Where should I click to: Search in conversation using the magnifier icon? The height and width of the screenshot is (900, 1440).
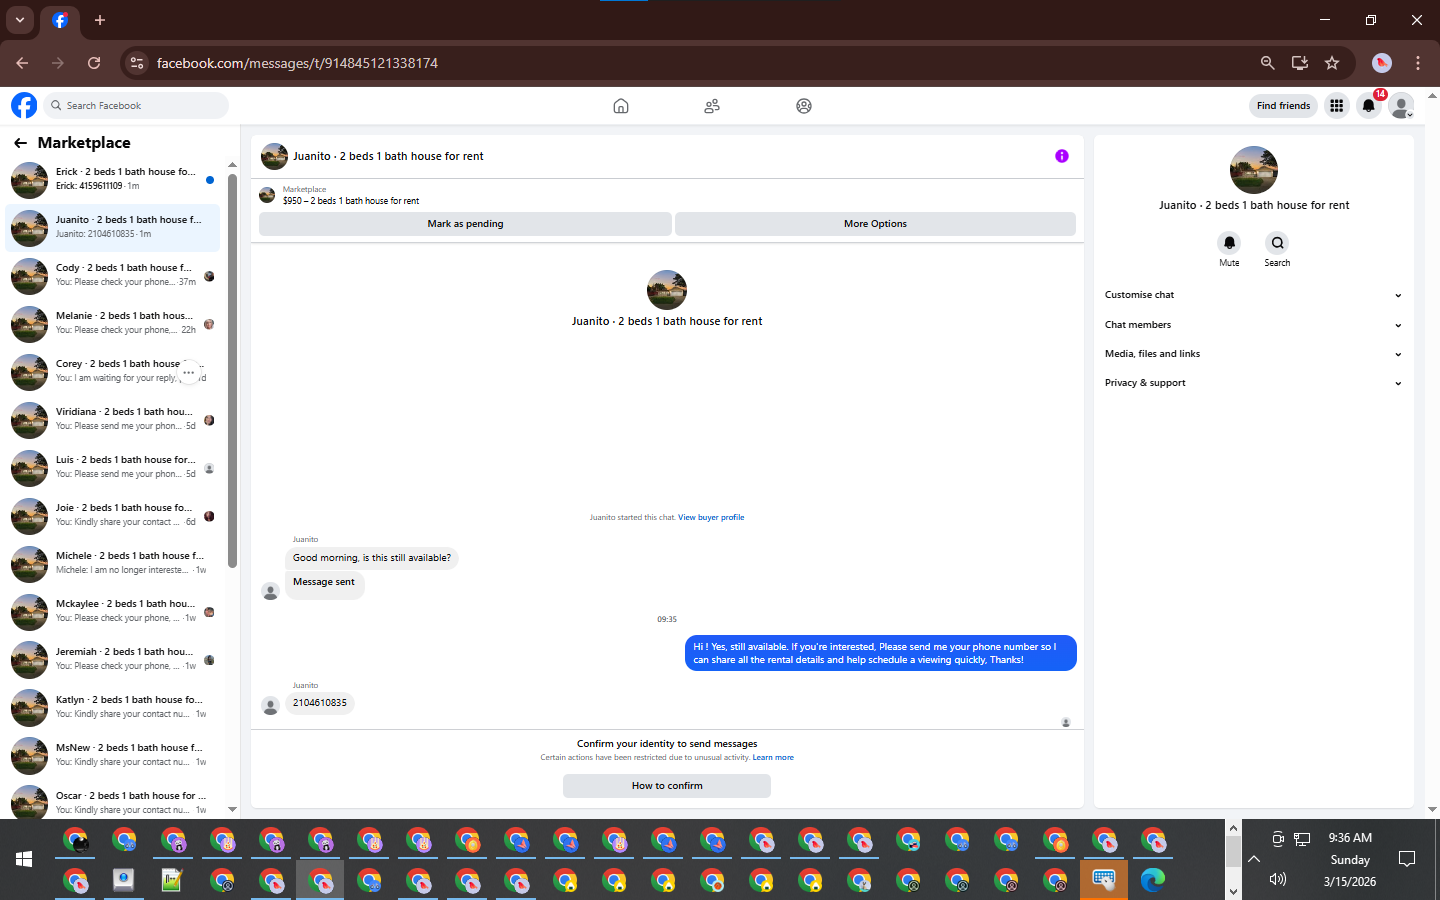point(1277,243)
